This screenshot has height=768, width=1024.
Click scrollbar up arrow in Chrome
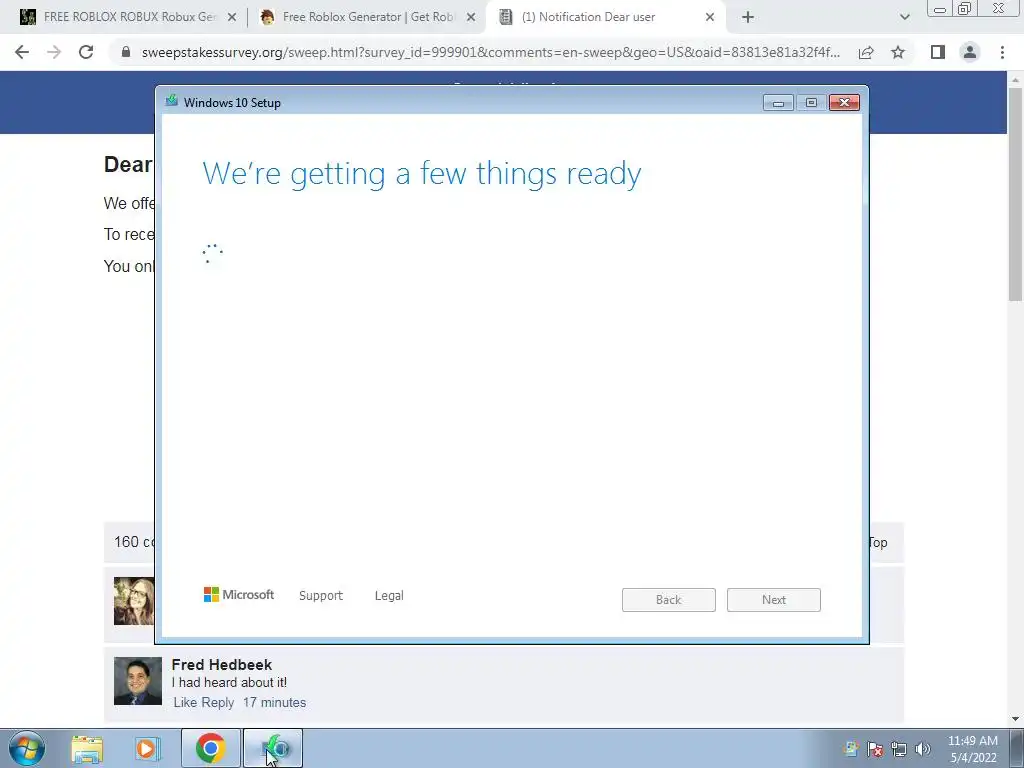[1015, 80]
